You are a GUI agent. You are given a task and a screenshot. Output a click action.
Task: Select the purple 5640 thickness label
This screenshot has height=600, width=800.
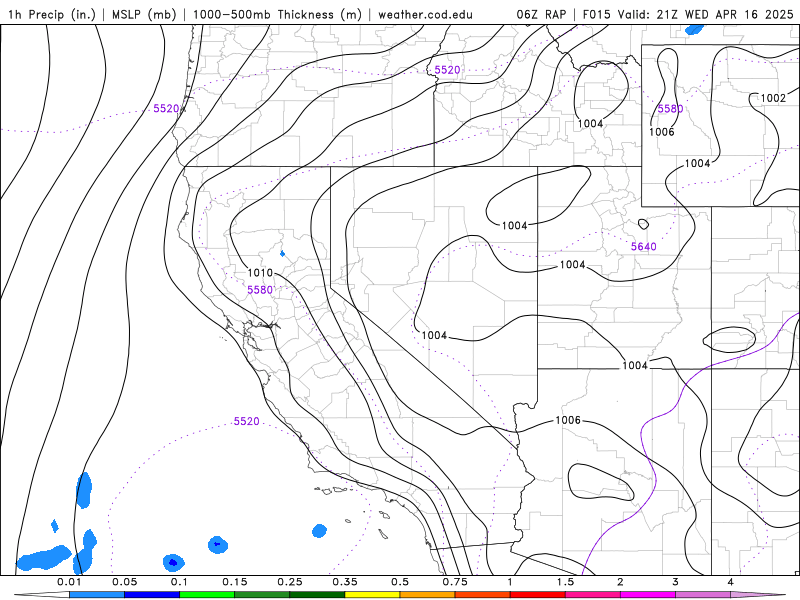coord(643,246)
